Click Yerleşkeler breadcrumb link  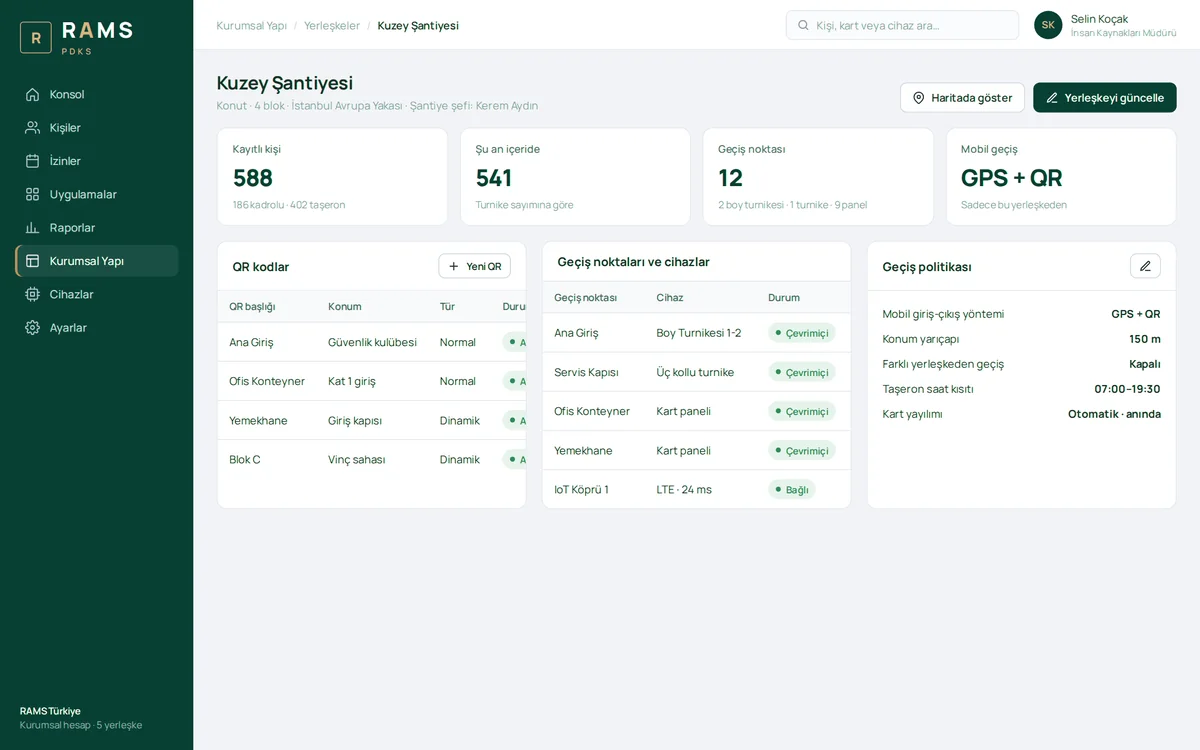click(332, 25)
